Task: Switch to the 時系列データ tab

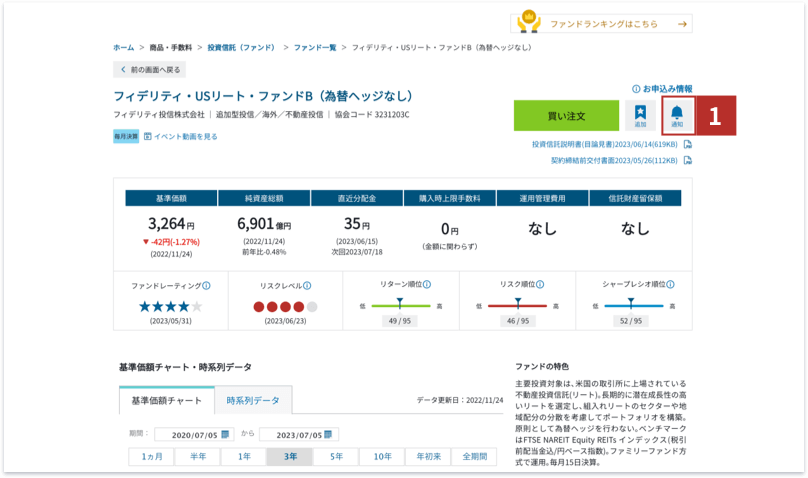Action: [253, 401]
